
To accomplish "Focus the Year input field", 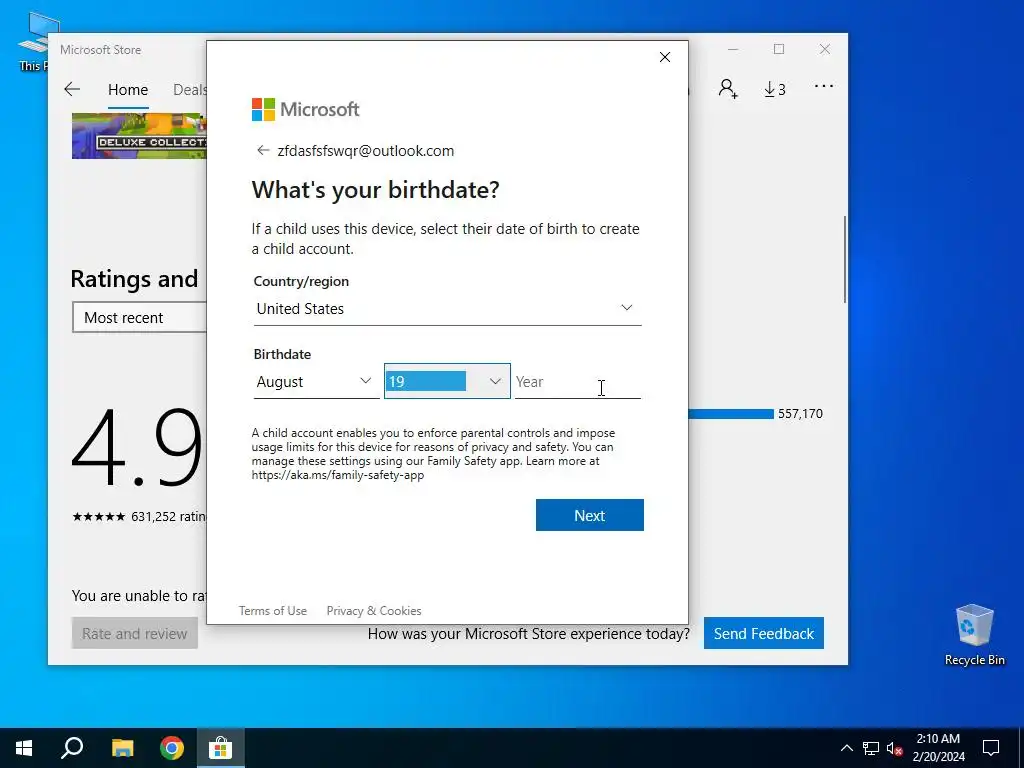I will coord(577,381).
